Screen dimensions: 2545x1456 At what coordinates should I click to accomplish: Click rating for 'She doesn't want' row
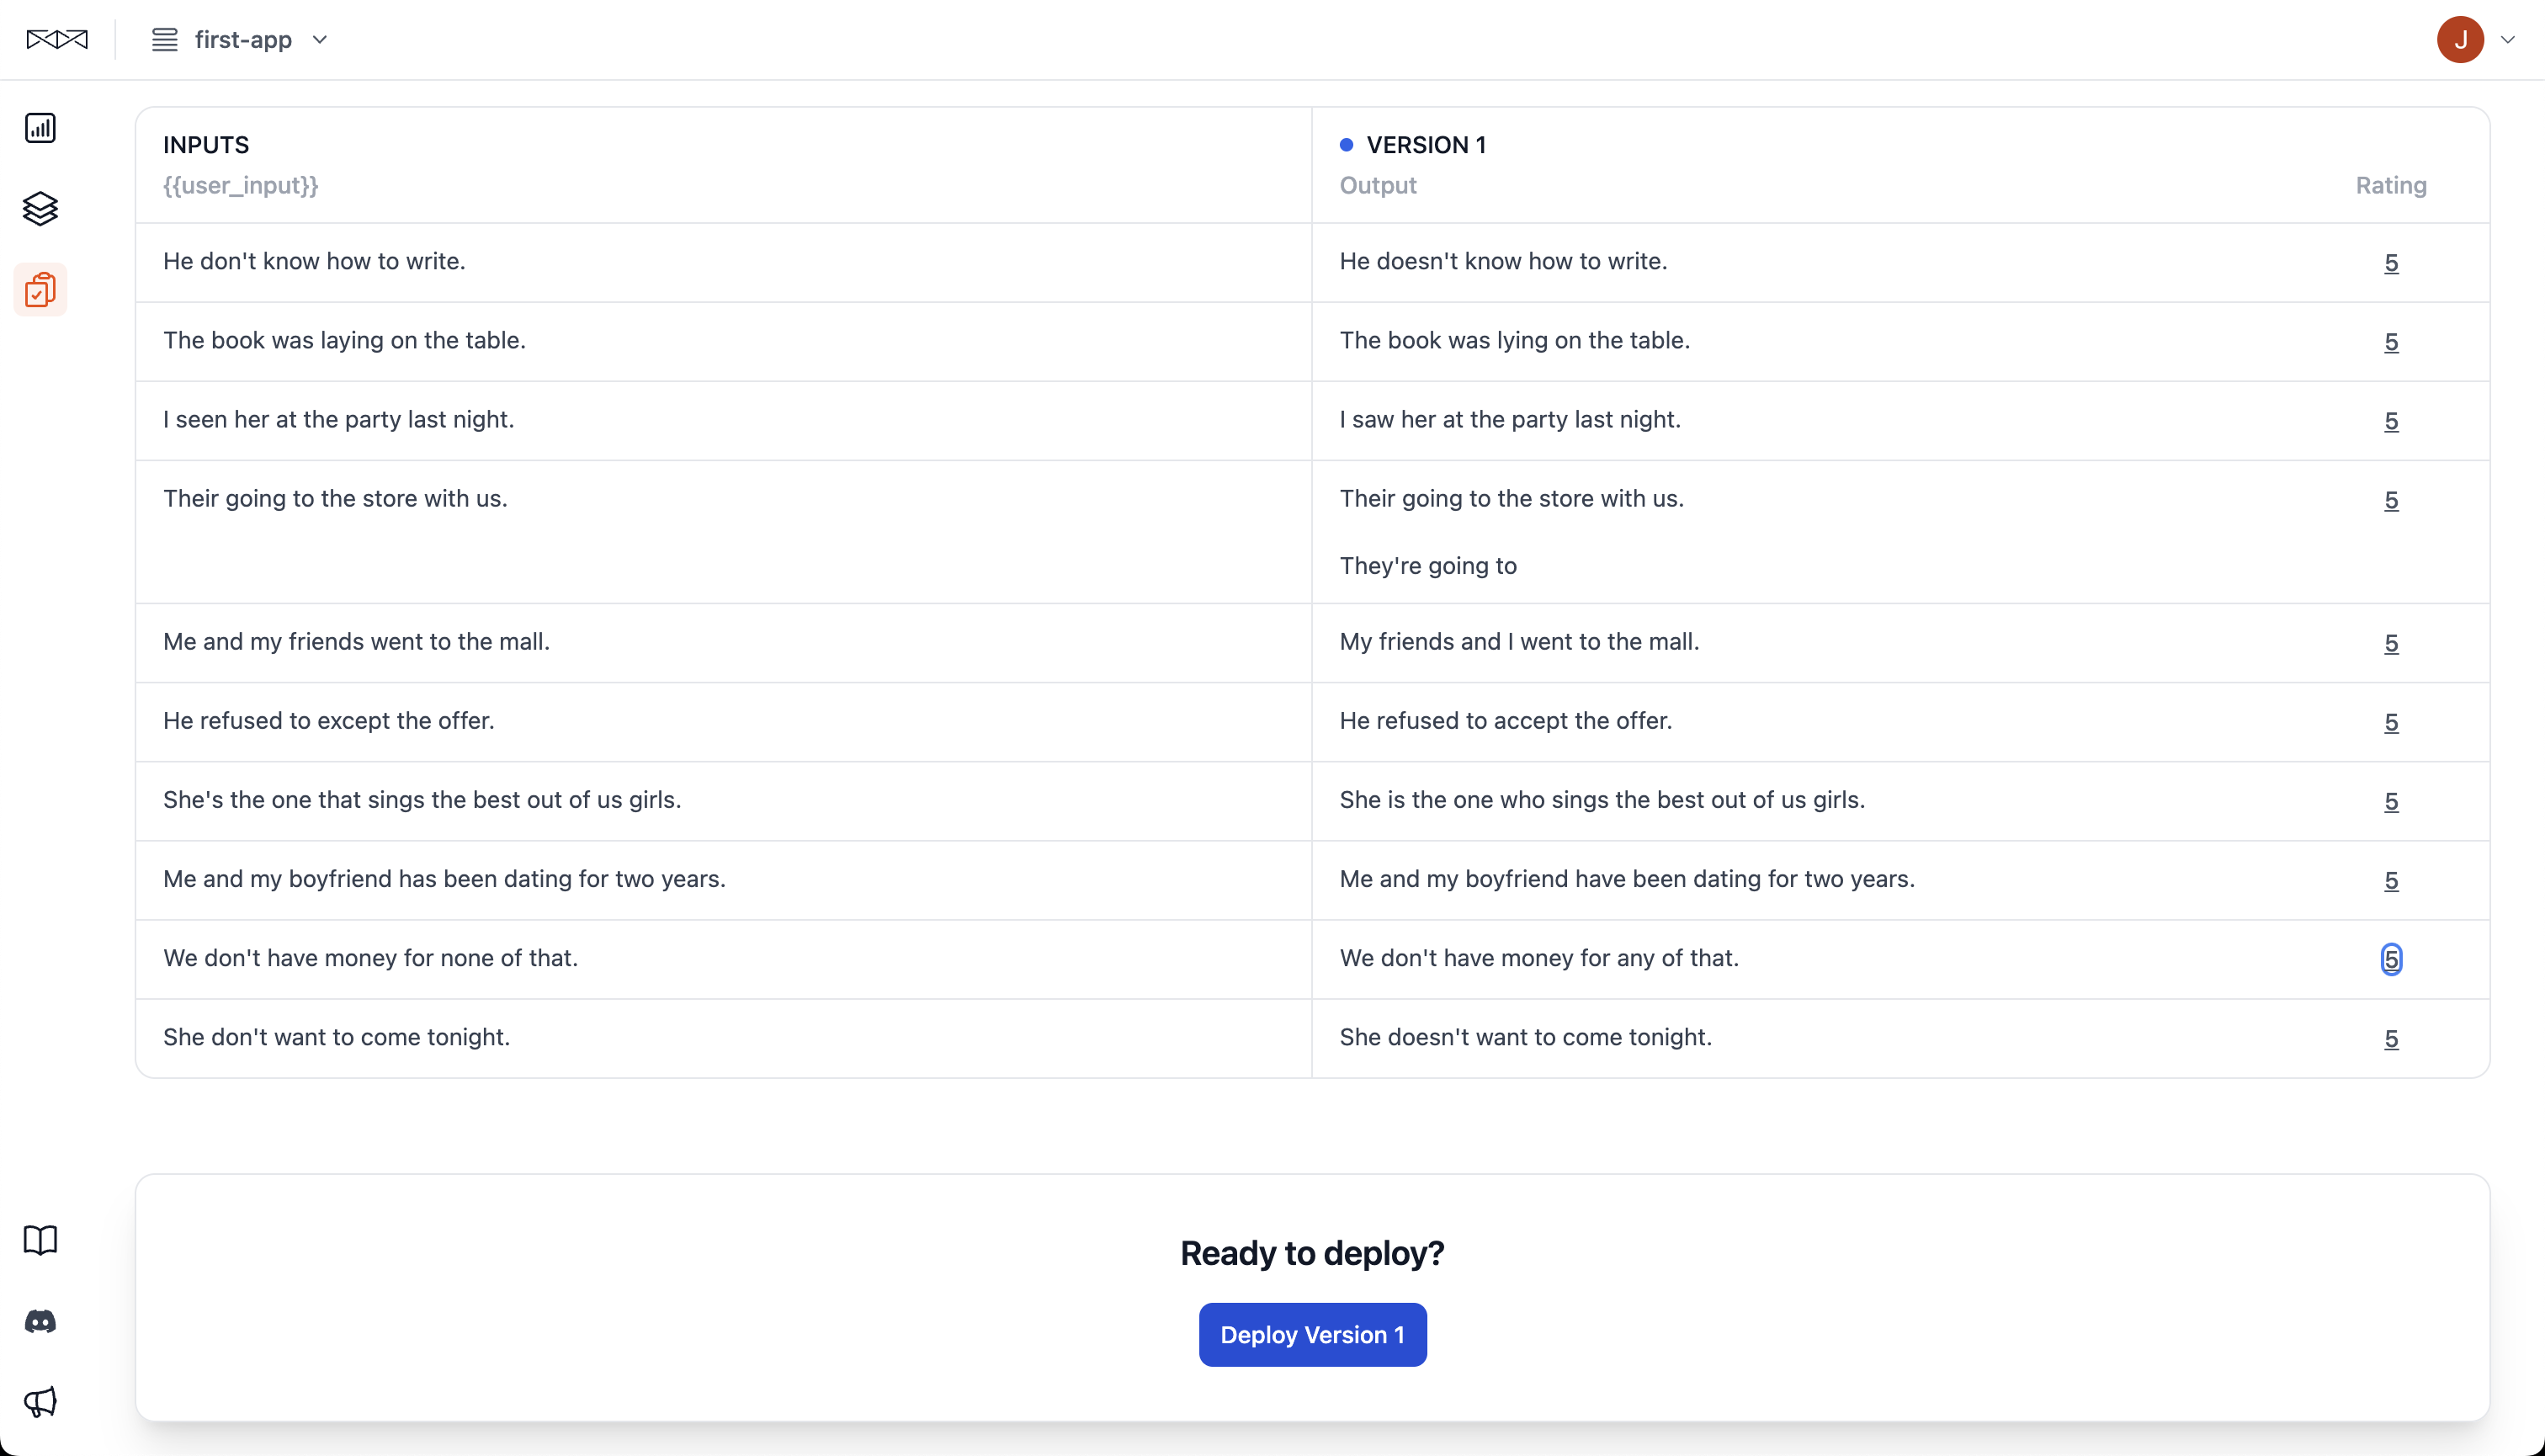[x=2390, y=1038]
